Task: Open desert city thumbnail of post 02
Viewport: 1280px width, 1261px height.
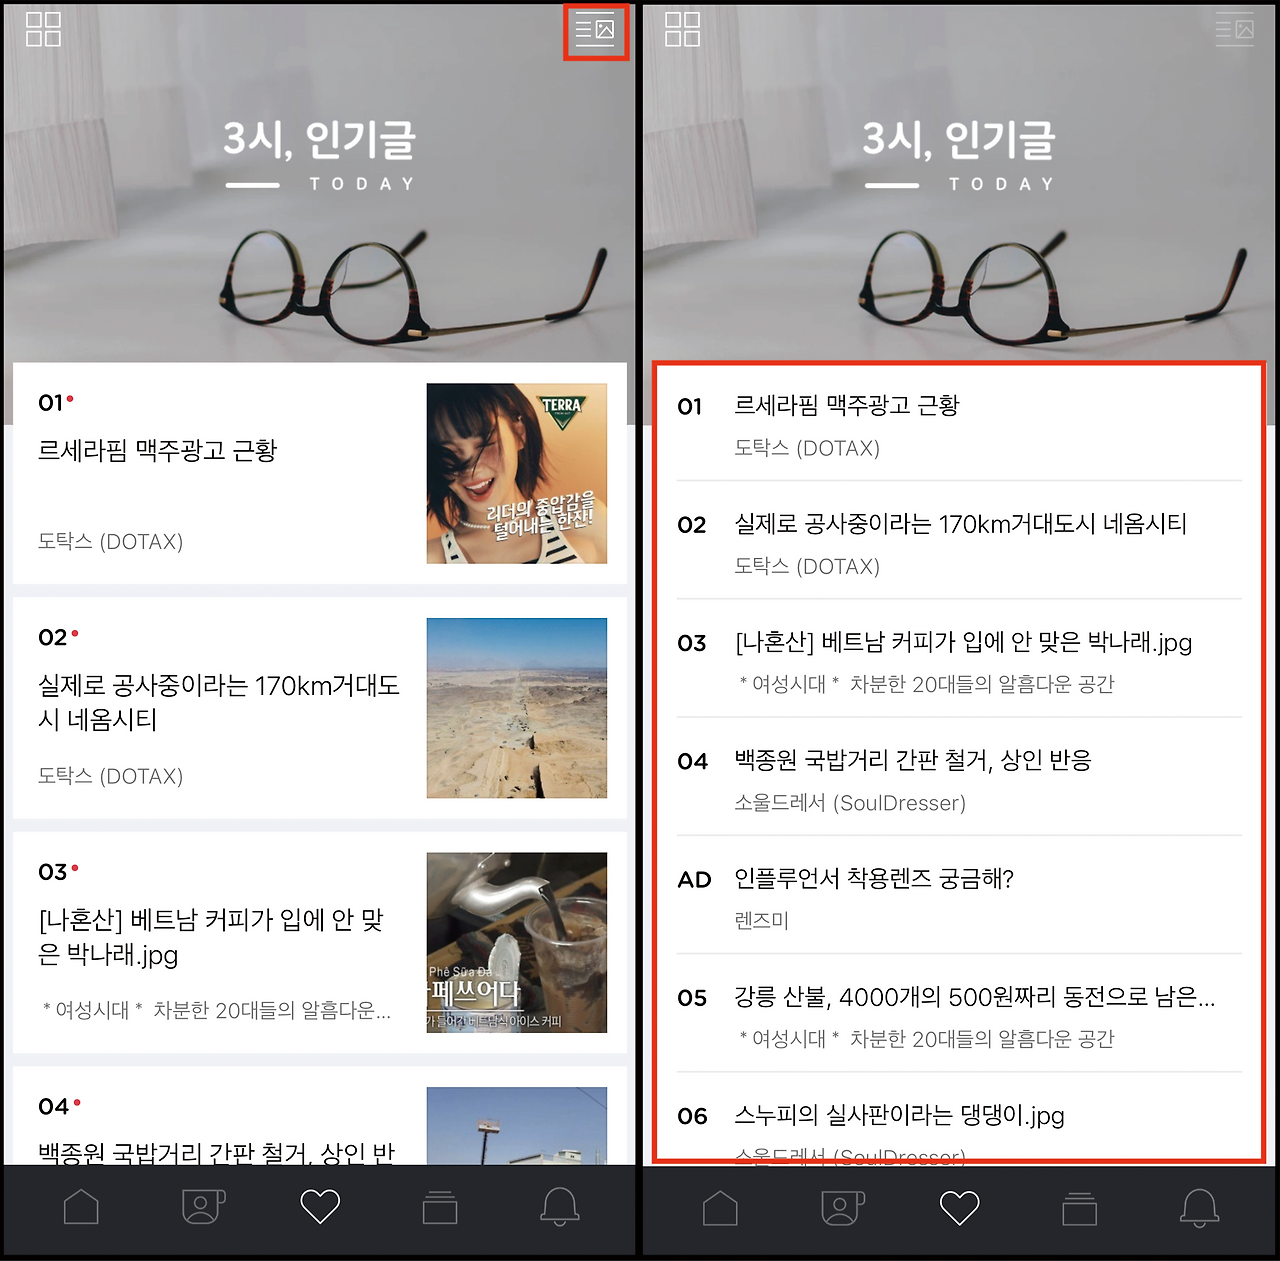Action: tap(517, 708)
